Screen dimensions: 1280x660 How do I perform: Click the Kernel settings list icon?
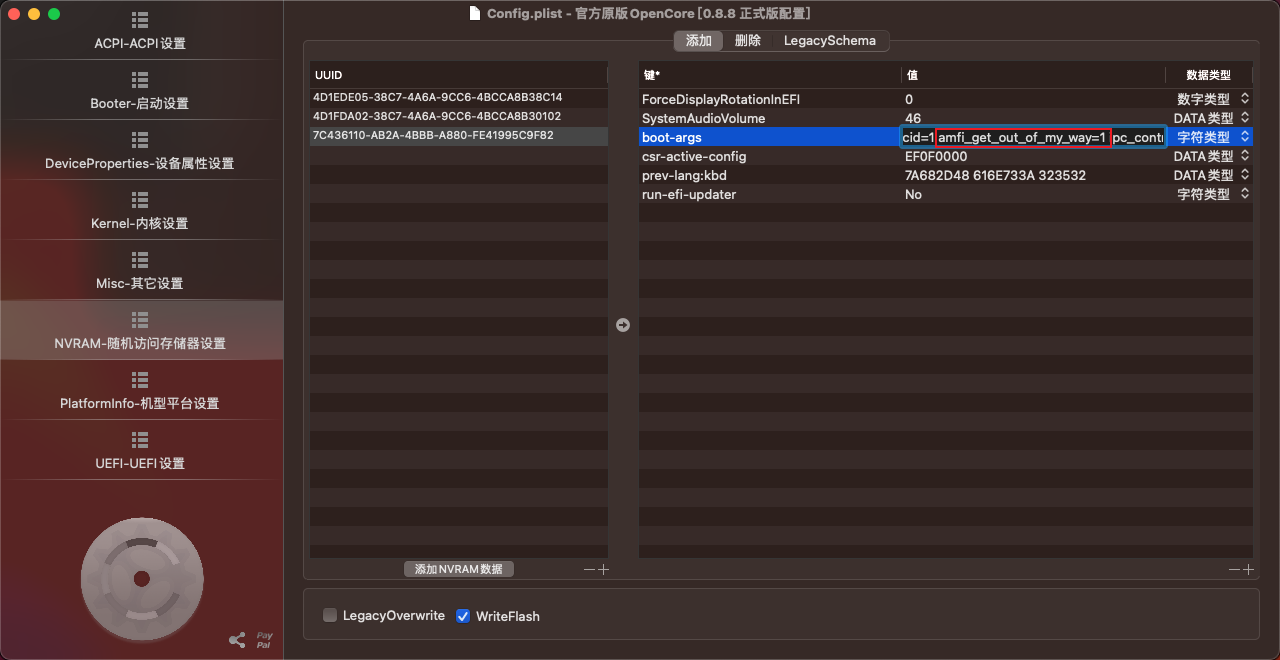[140, 200]
